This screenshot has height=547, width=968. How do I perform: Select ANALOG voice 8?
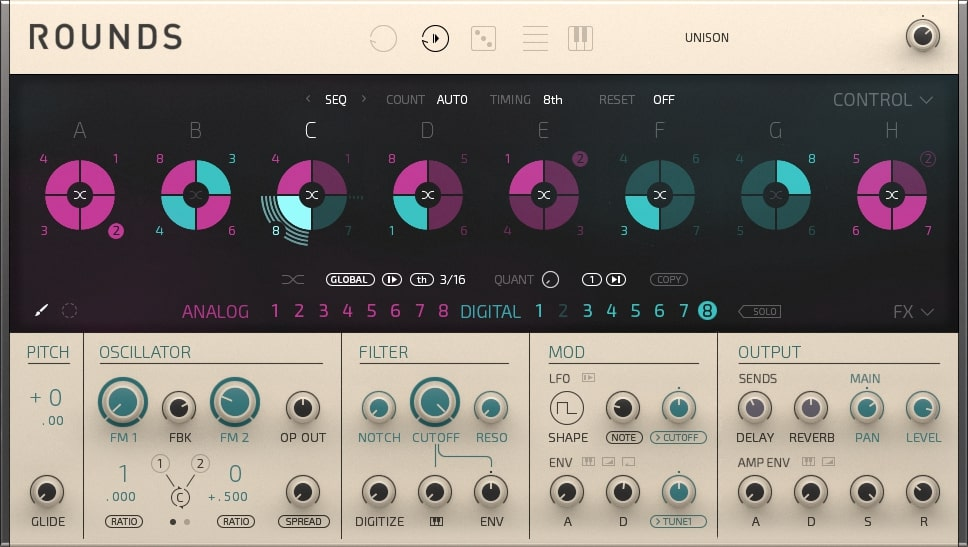(443, 311)
